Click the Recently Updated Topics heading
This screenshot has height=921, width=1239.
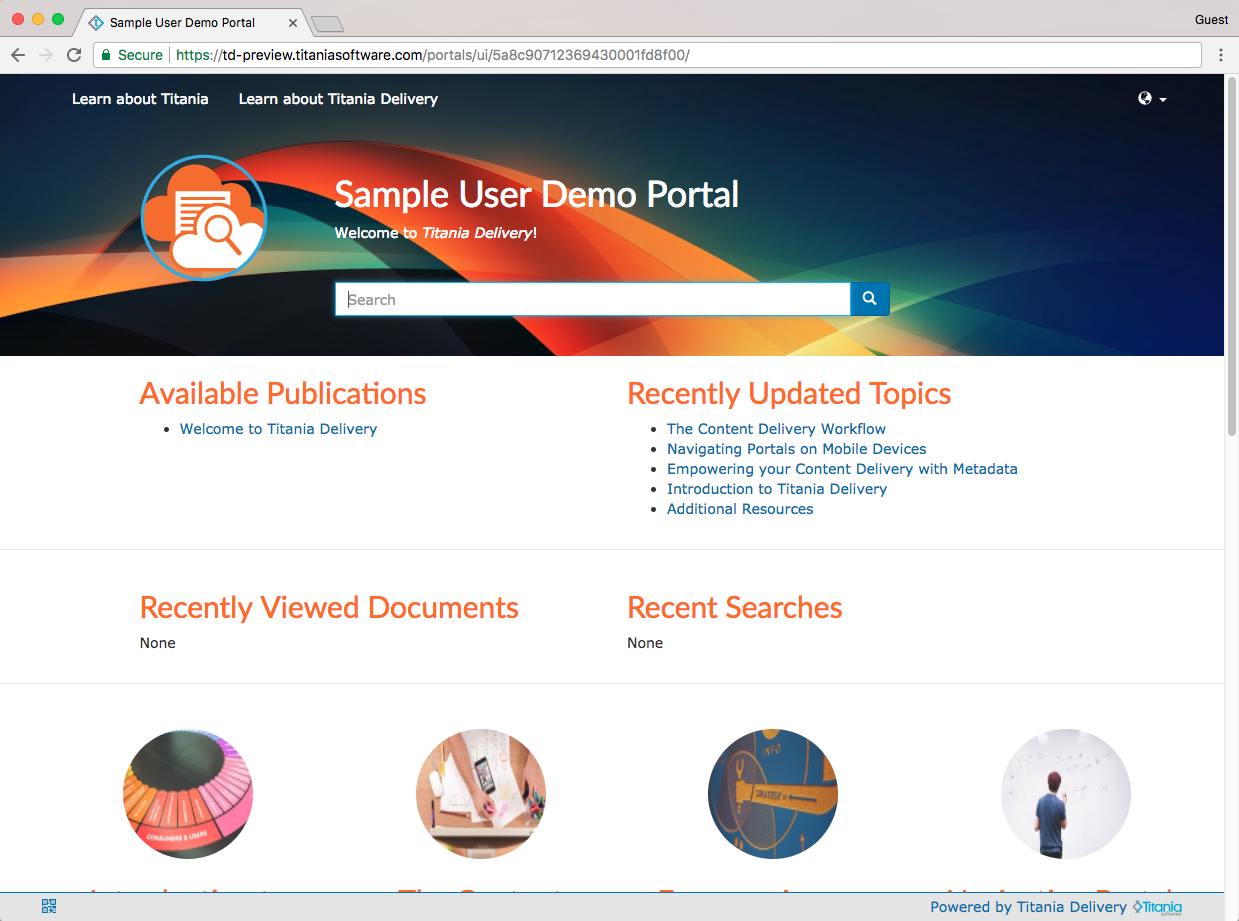click(x=789, y=393)
